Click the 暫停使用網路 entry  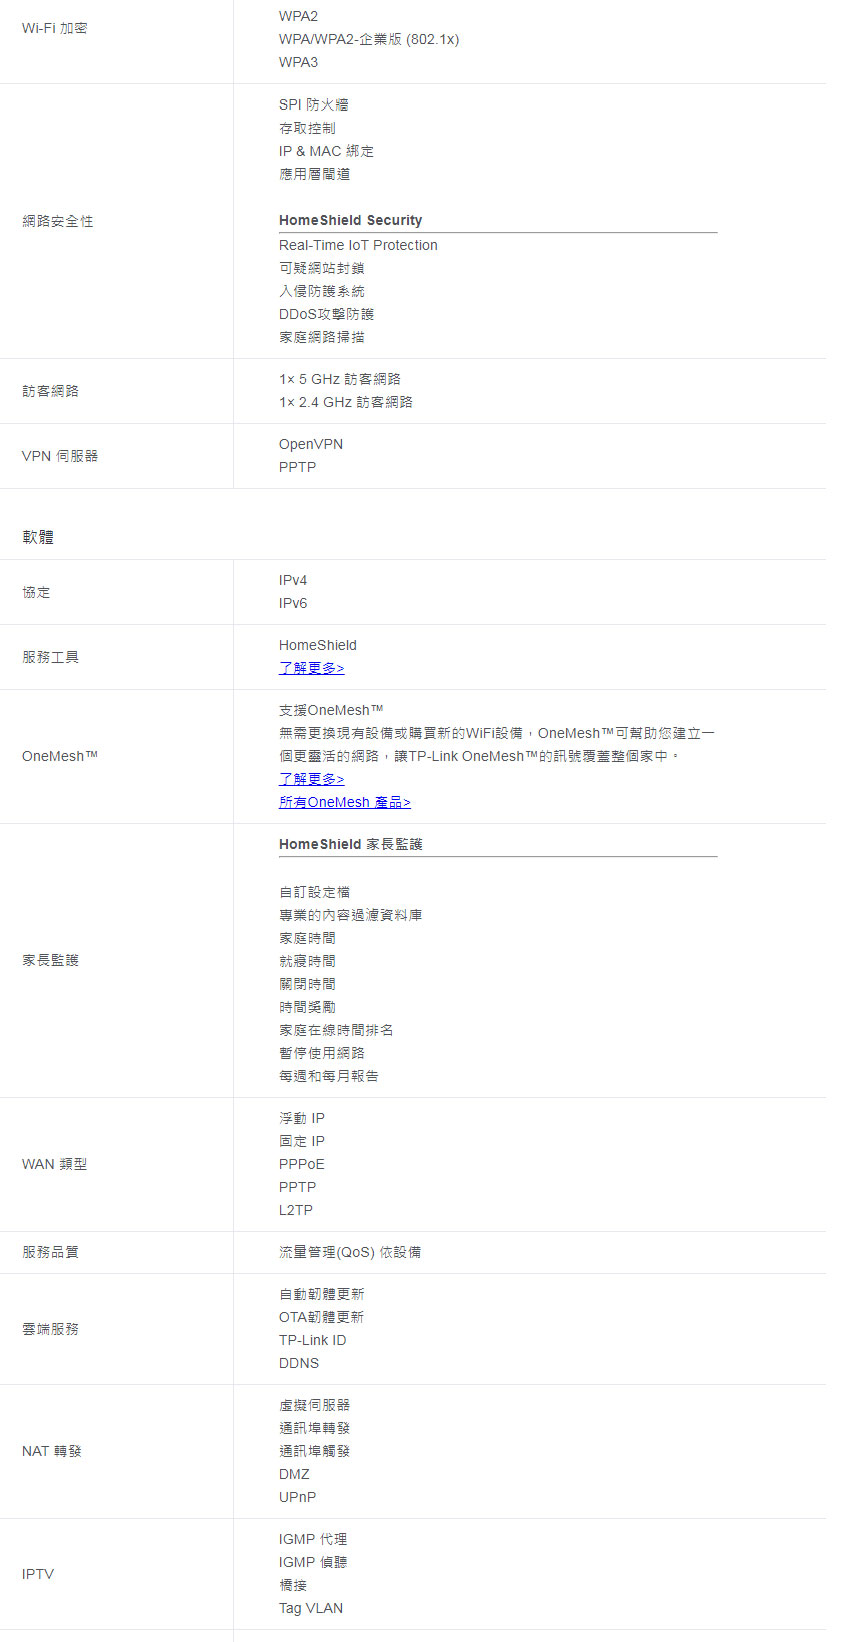(x=321, y=1053)
